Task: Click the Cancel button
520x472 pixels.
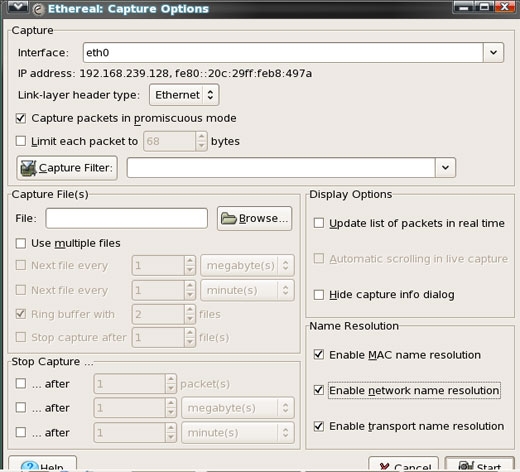Action: point(403,464)
